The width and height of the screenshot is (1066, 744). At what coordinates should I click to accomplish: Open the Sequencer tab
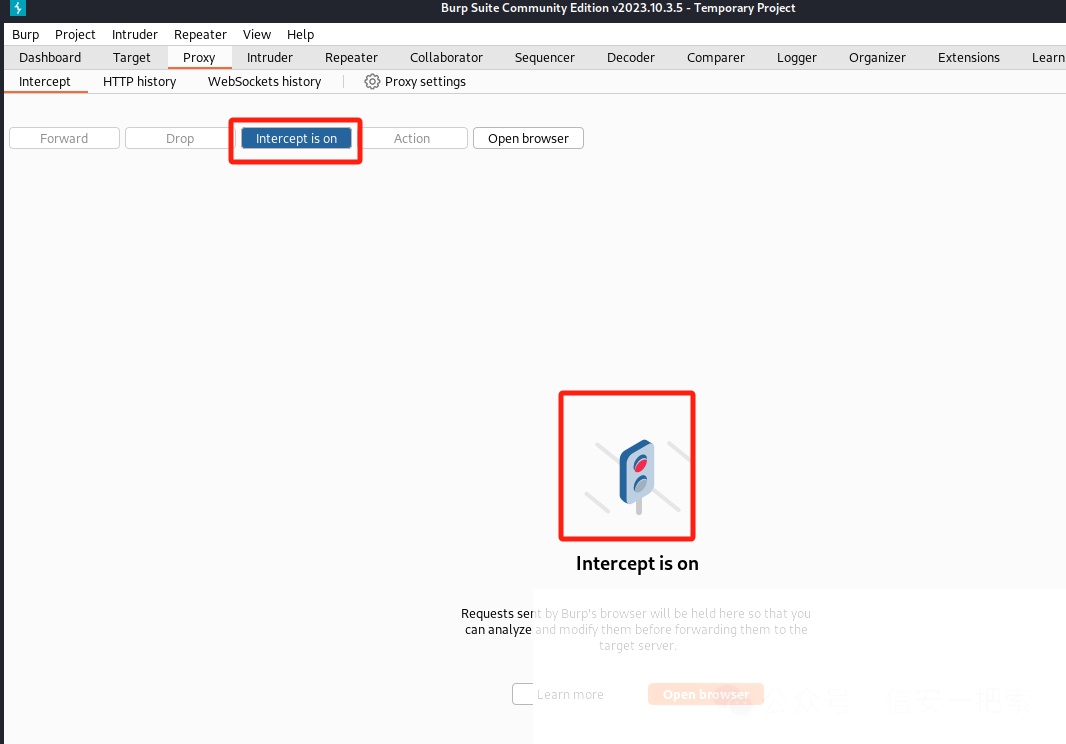[x=545, y=58]
